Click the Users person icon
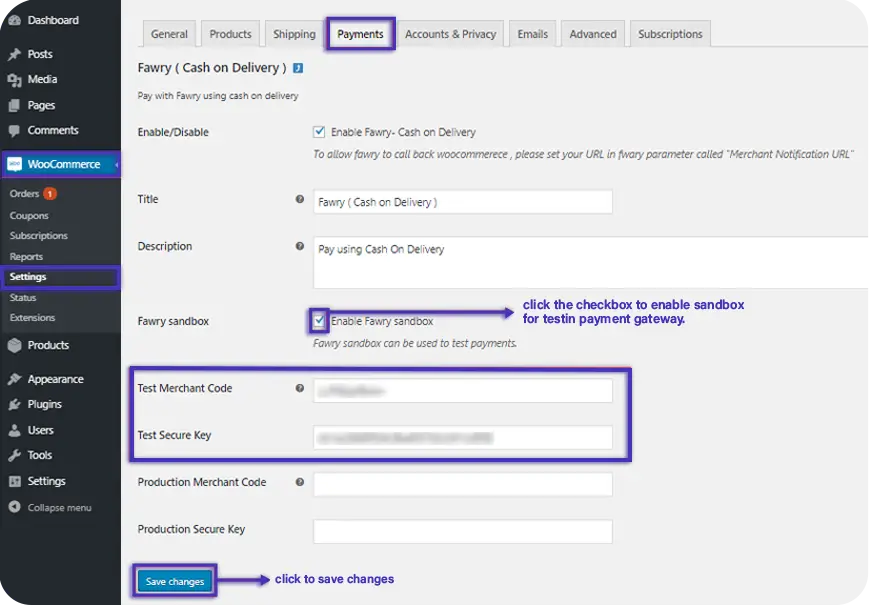Screen dimensions: 869x605 coord(15,430)
